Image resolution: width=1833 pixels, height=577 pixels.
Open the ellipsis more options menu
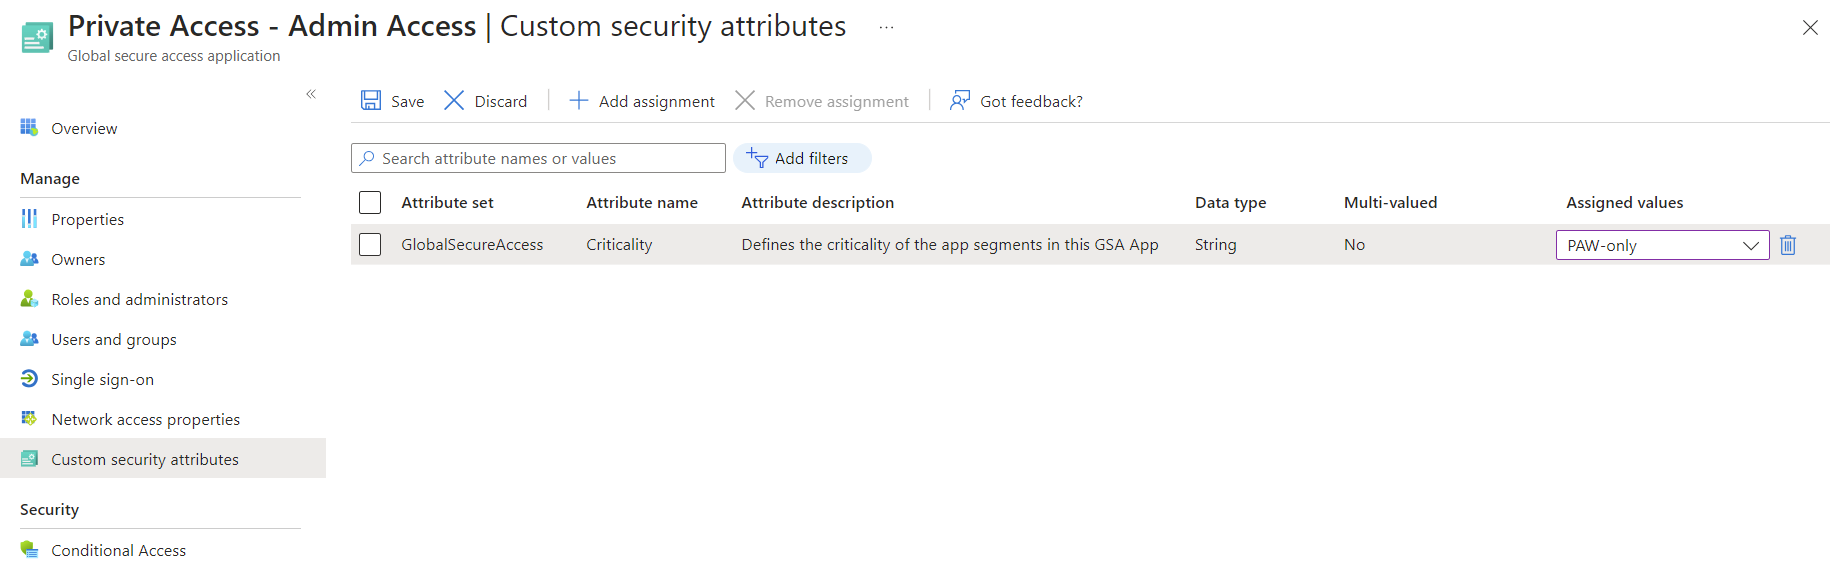[886, 28]
